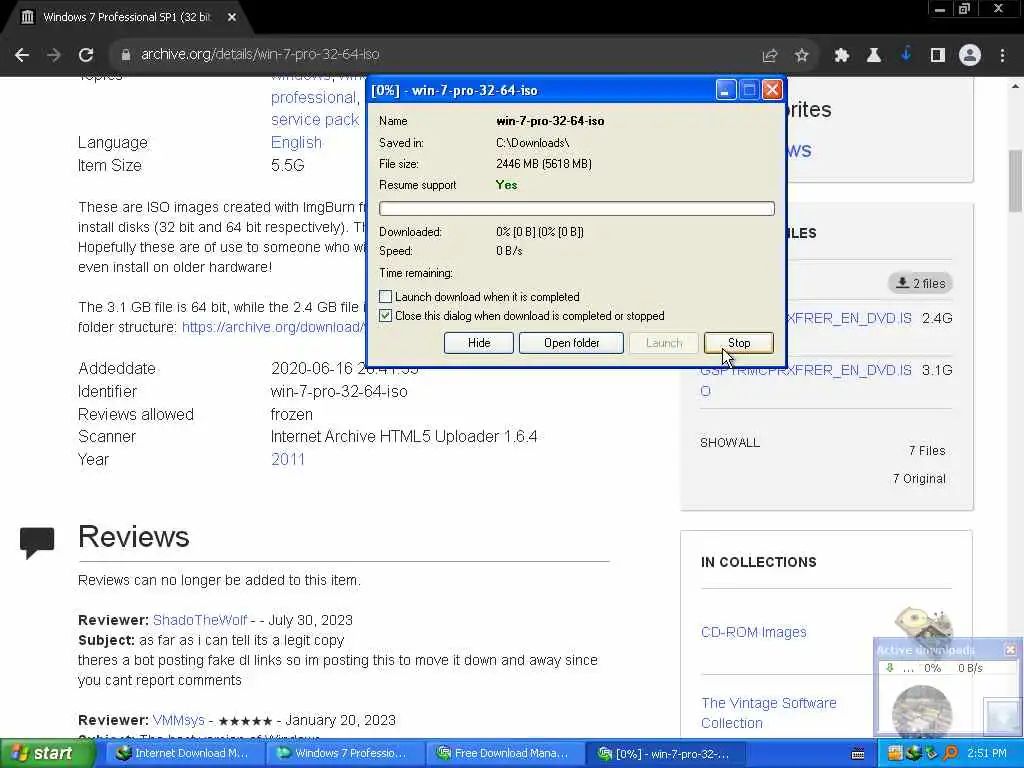The height and width of the screenshot is (768, 1024).
Task: Show browser downloads with blue arrow icon
Action: (x=906, y=56)
